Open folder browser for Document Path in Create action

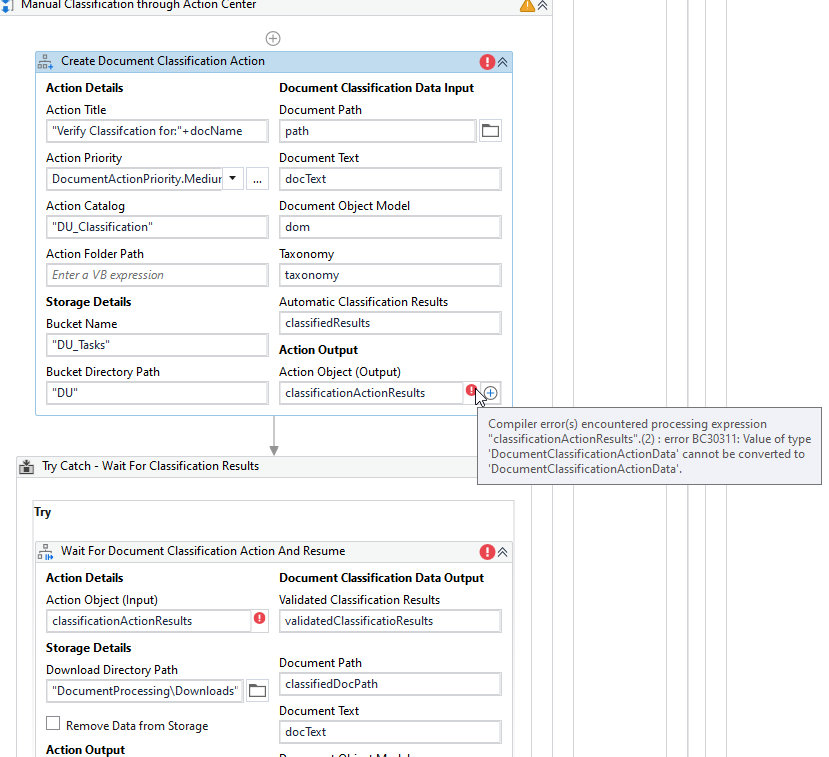click(490, 131)
